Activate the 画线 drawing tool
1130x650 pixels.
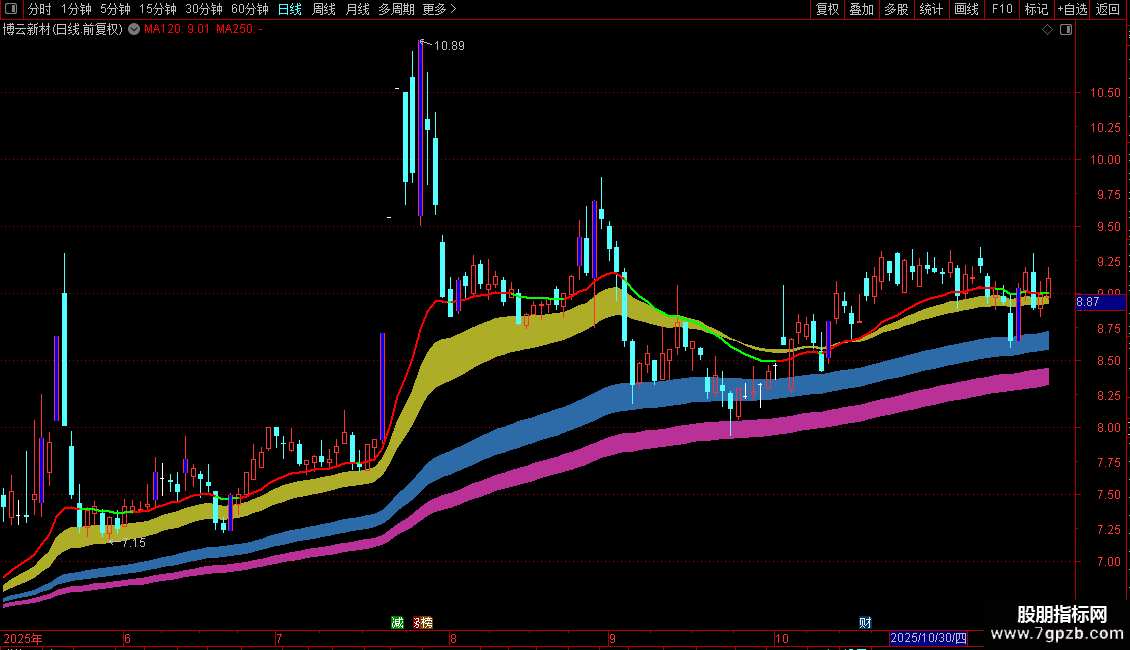(966, 9)
